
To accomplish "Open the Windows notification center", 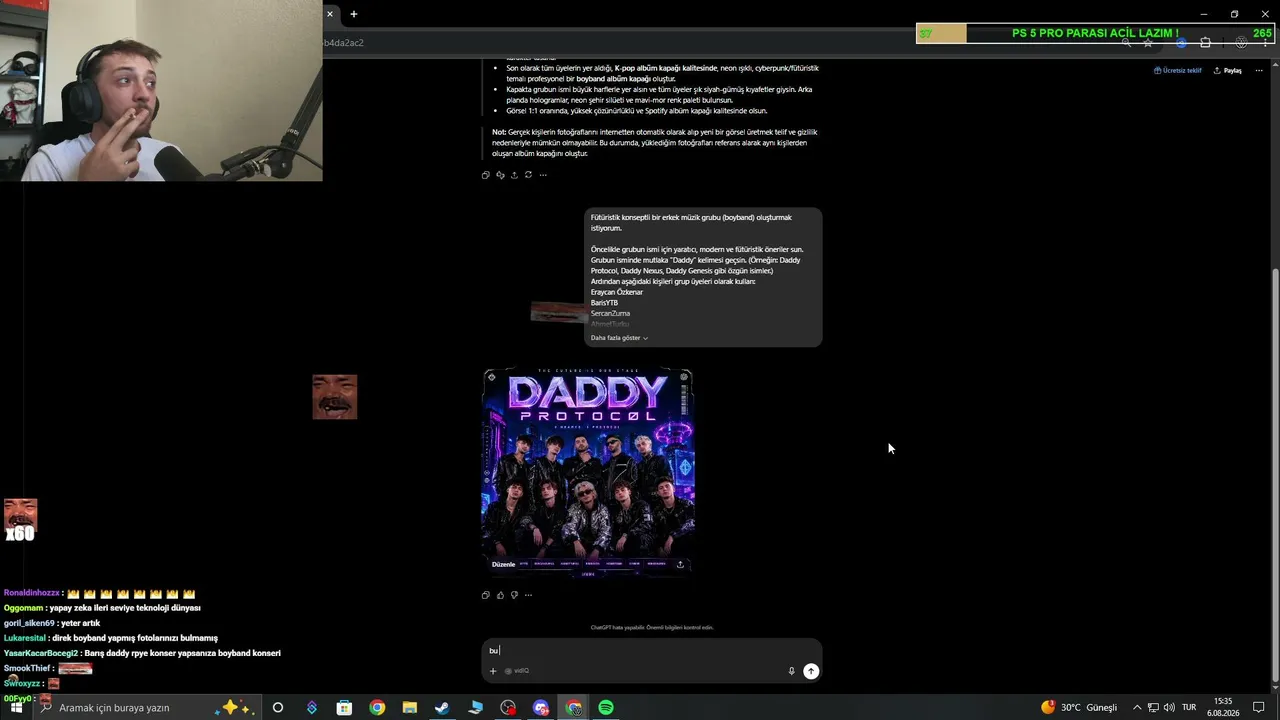I will click(x=1259, y=707).
